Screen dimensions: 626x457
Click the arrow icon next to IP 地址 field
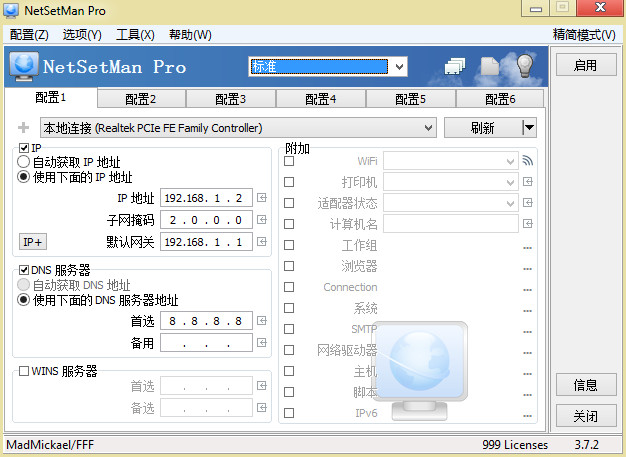coord(261,198)
